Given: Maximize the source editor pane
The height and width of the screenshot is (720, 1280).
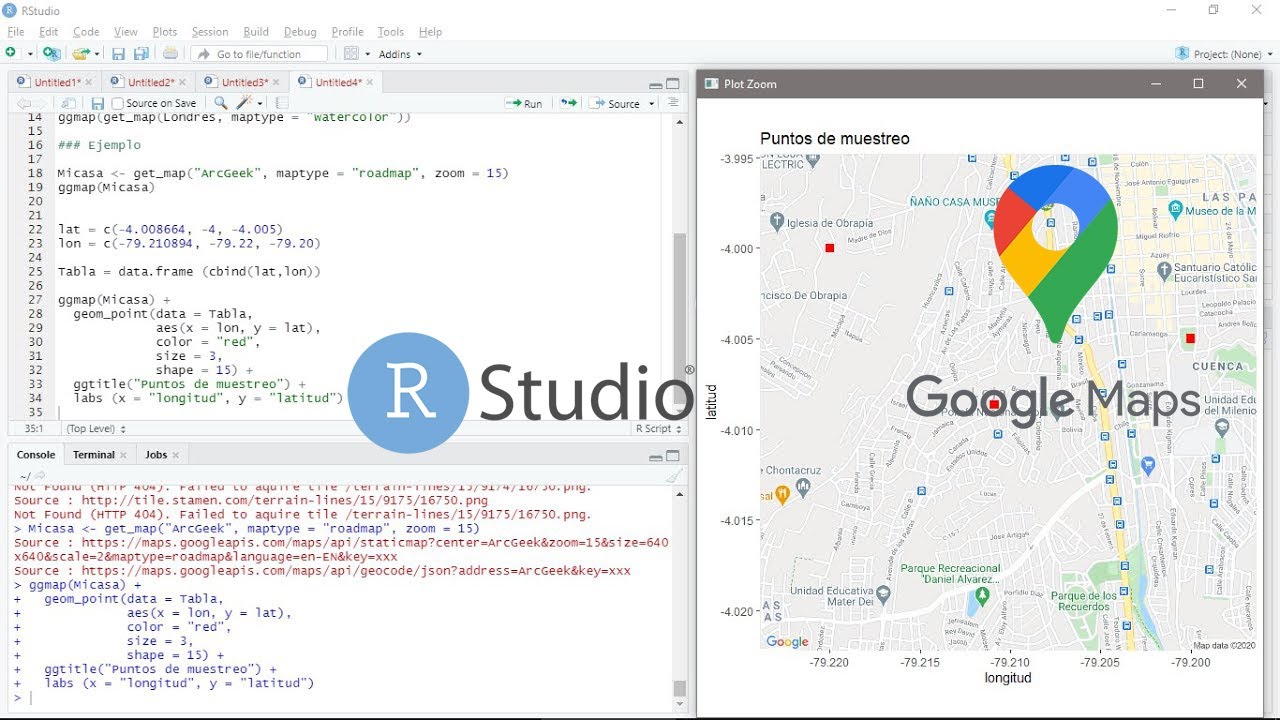Looking at the screenshot, I should coord(673,84).
